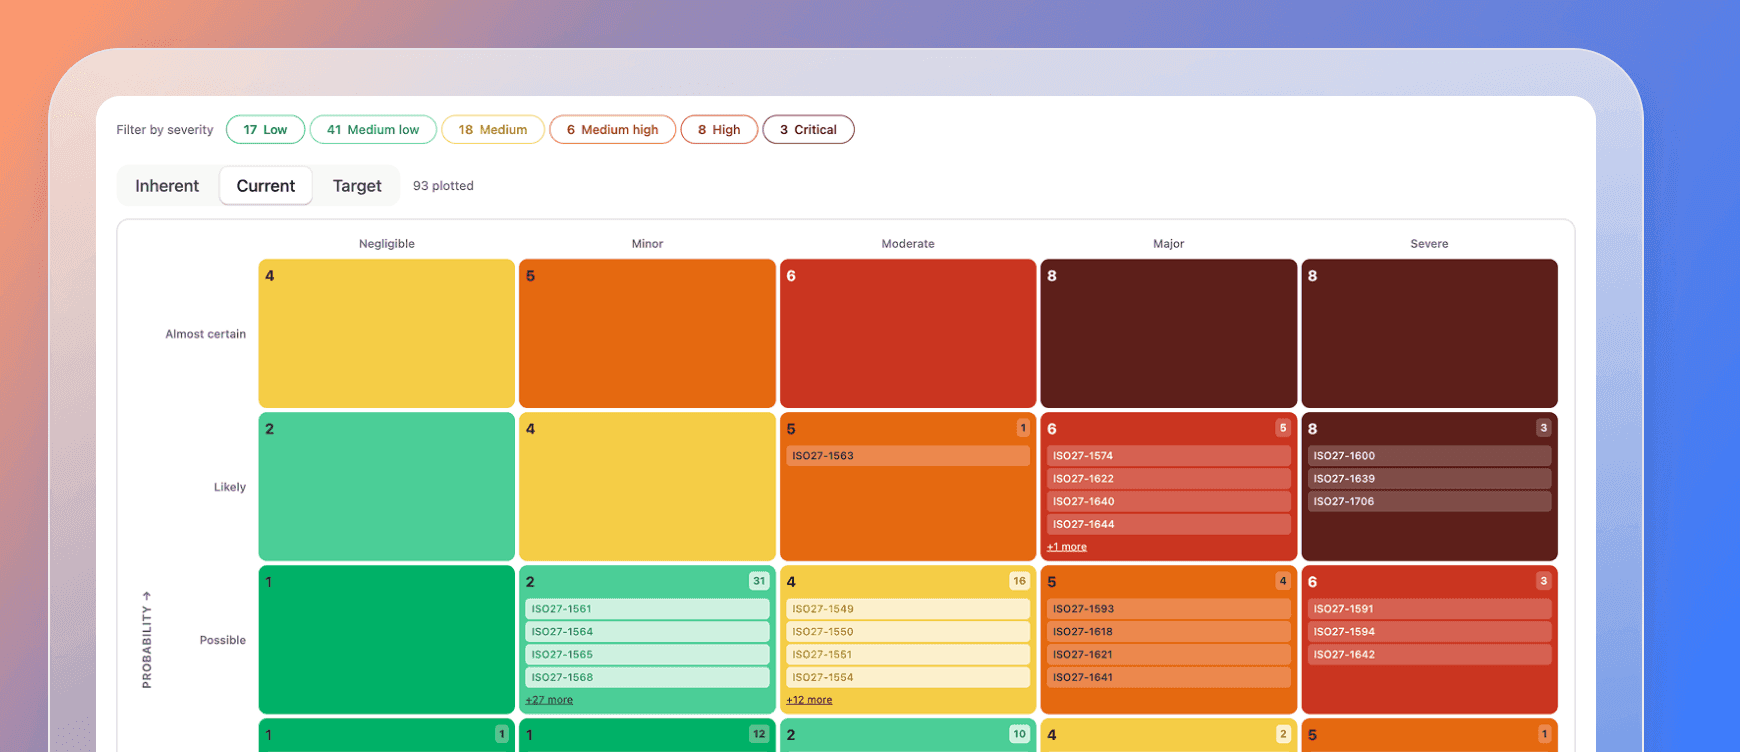Open risk ISO27-1644
This screenshot has width=1740, height=752.
coord(1169,525)
